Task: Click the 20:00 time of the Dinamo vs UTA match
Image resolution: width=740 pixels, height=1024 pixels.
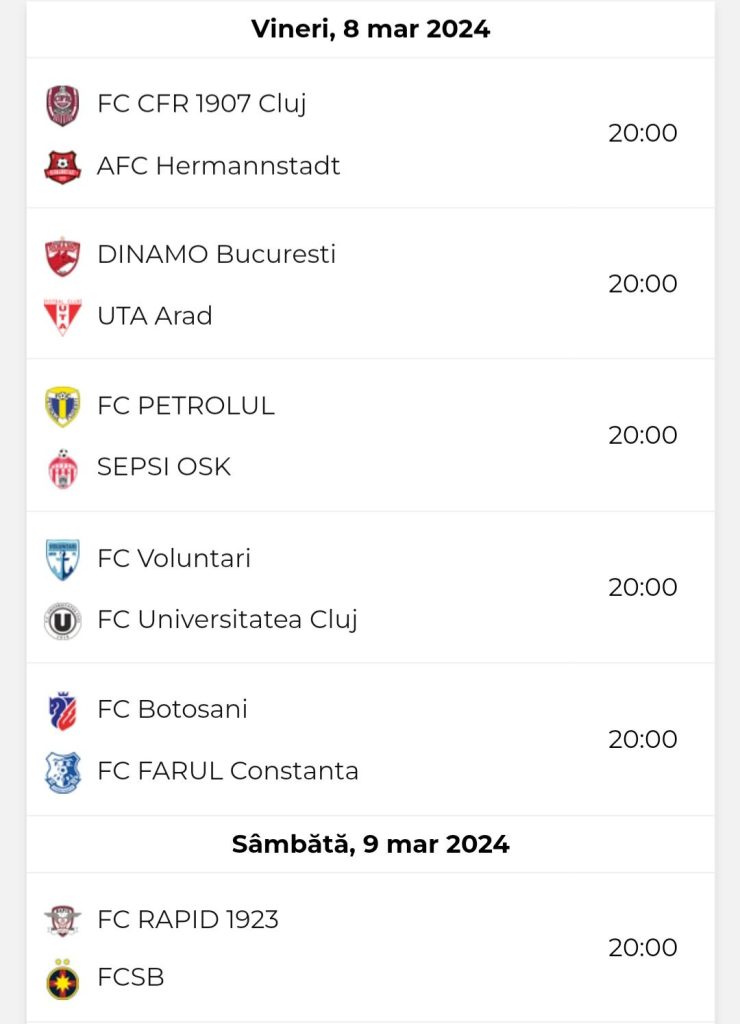Action: 643,283
